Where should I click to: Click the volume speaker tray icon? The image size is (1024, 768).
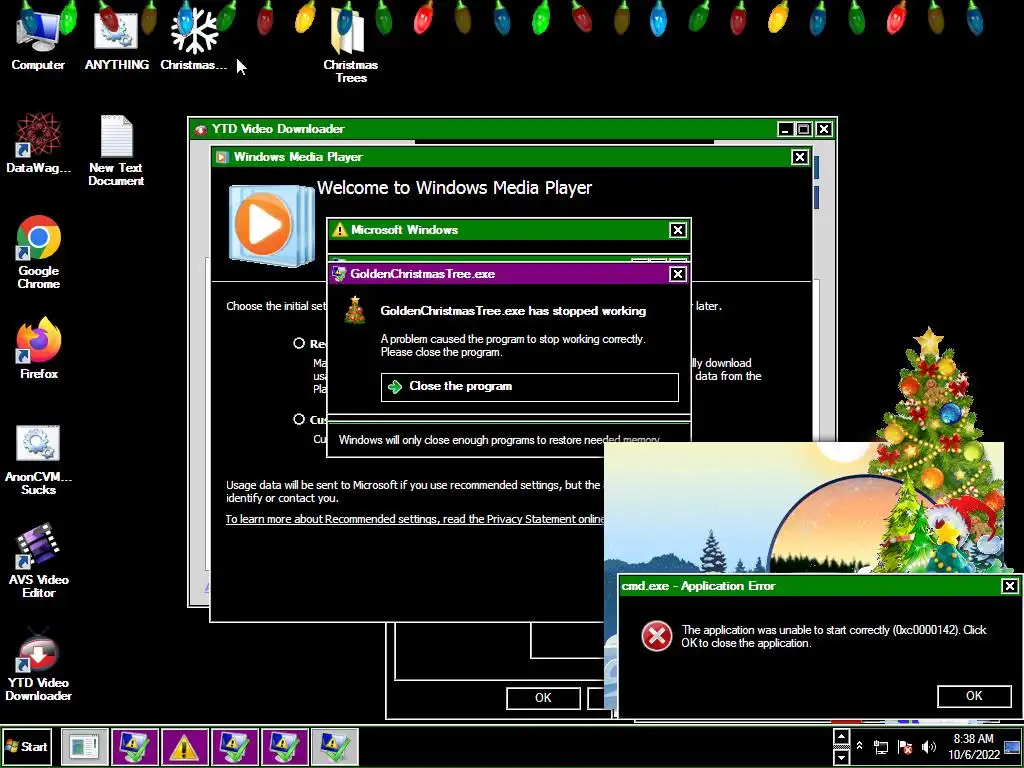(x=929, y=746)
